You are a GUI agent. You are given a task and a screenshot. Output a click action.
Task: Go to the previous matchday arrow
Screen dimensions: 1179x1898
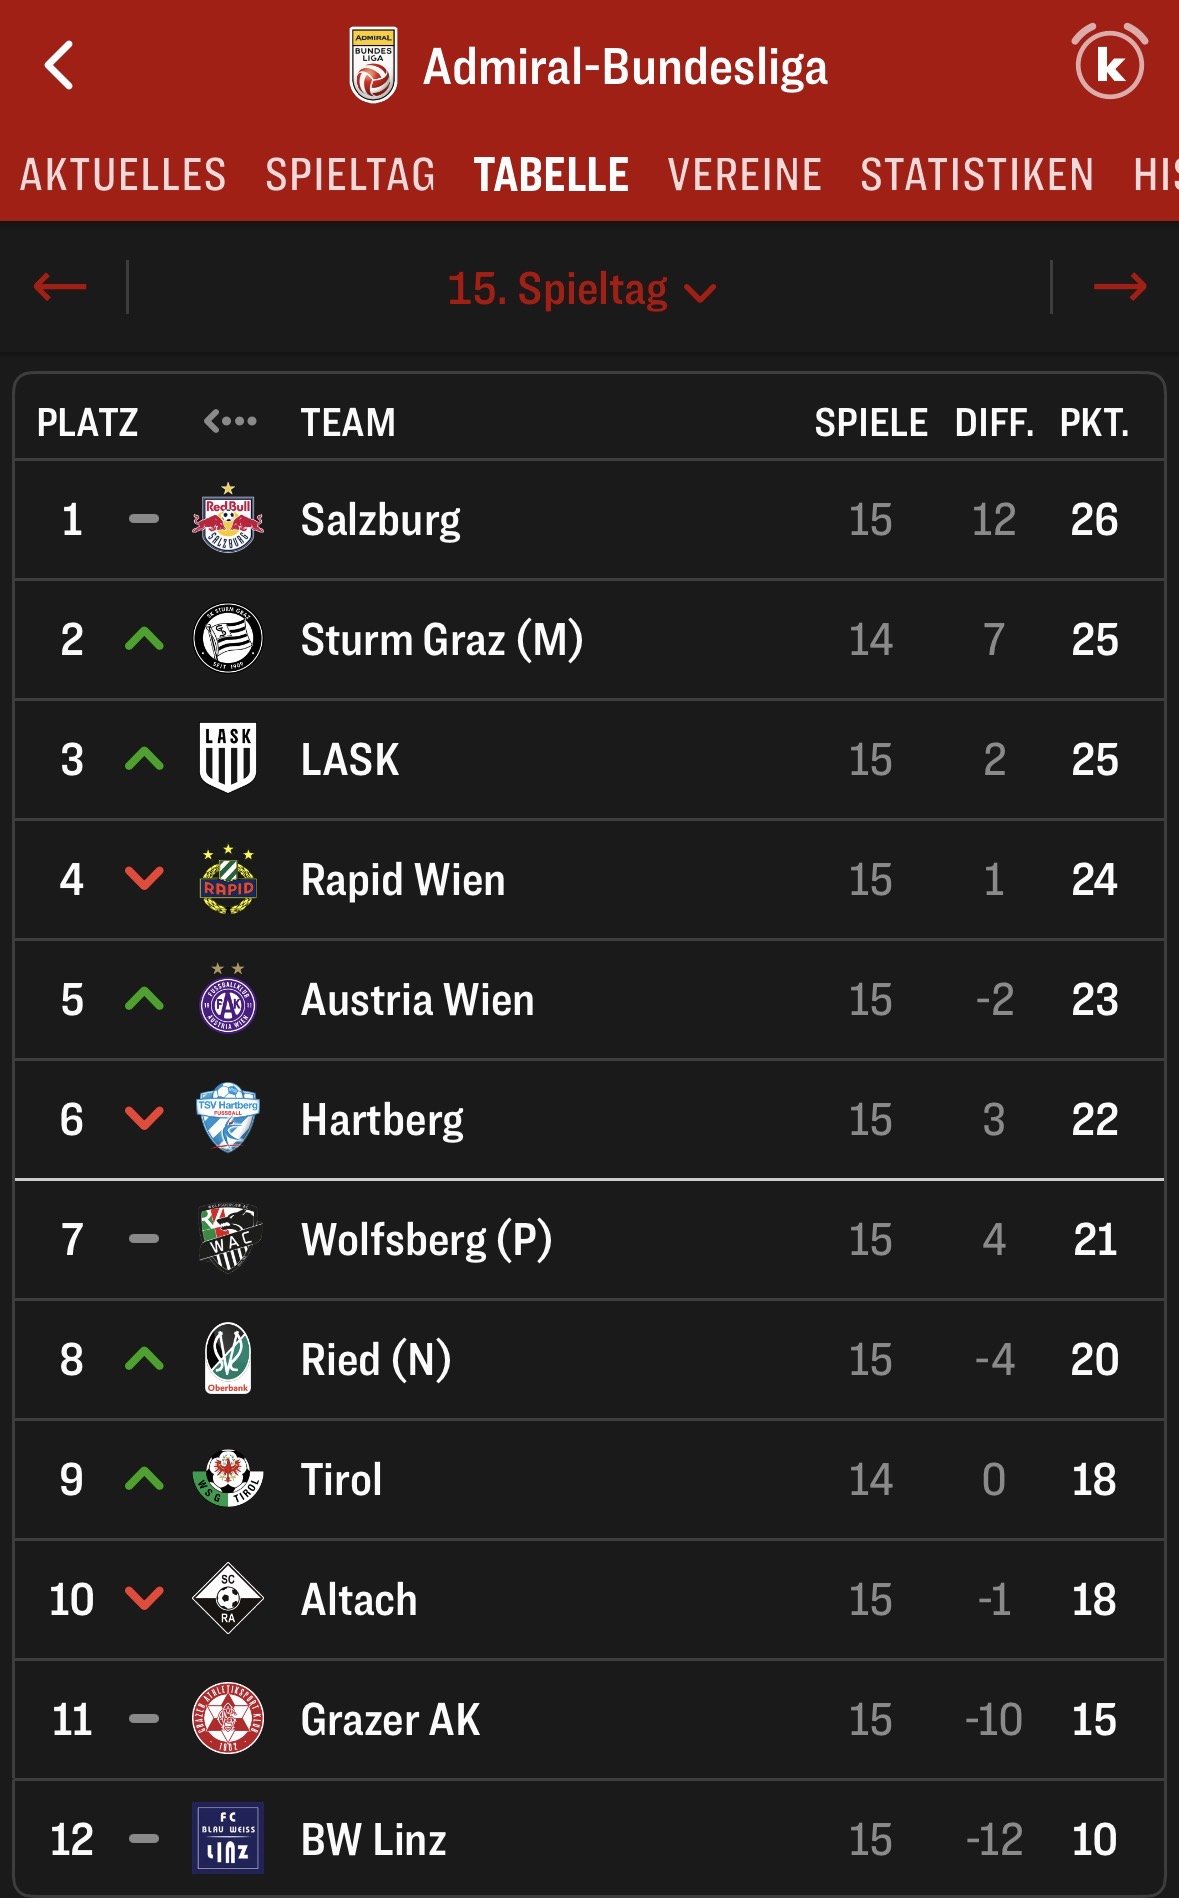pos(60,288)
